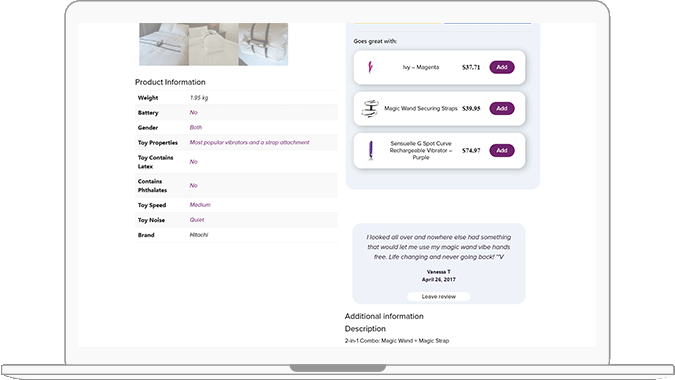Image resolution: width=675 pixels, height=380 pixels.
Task: Click '2-in-1 Combo: Magic Wand + Magic Strap' text
Action: [396, 341]
